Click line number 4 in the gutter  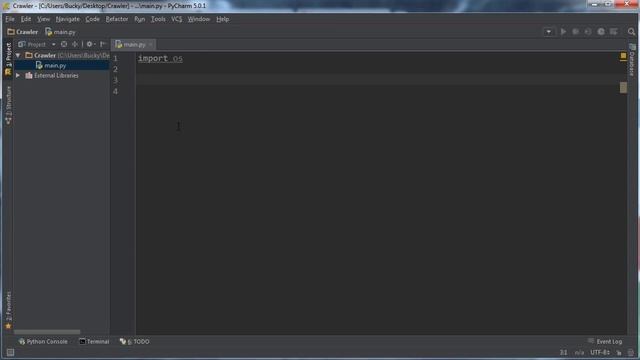pos(116,91)
